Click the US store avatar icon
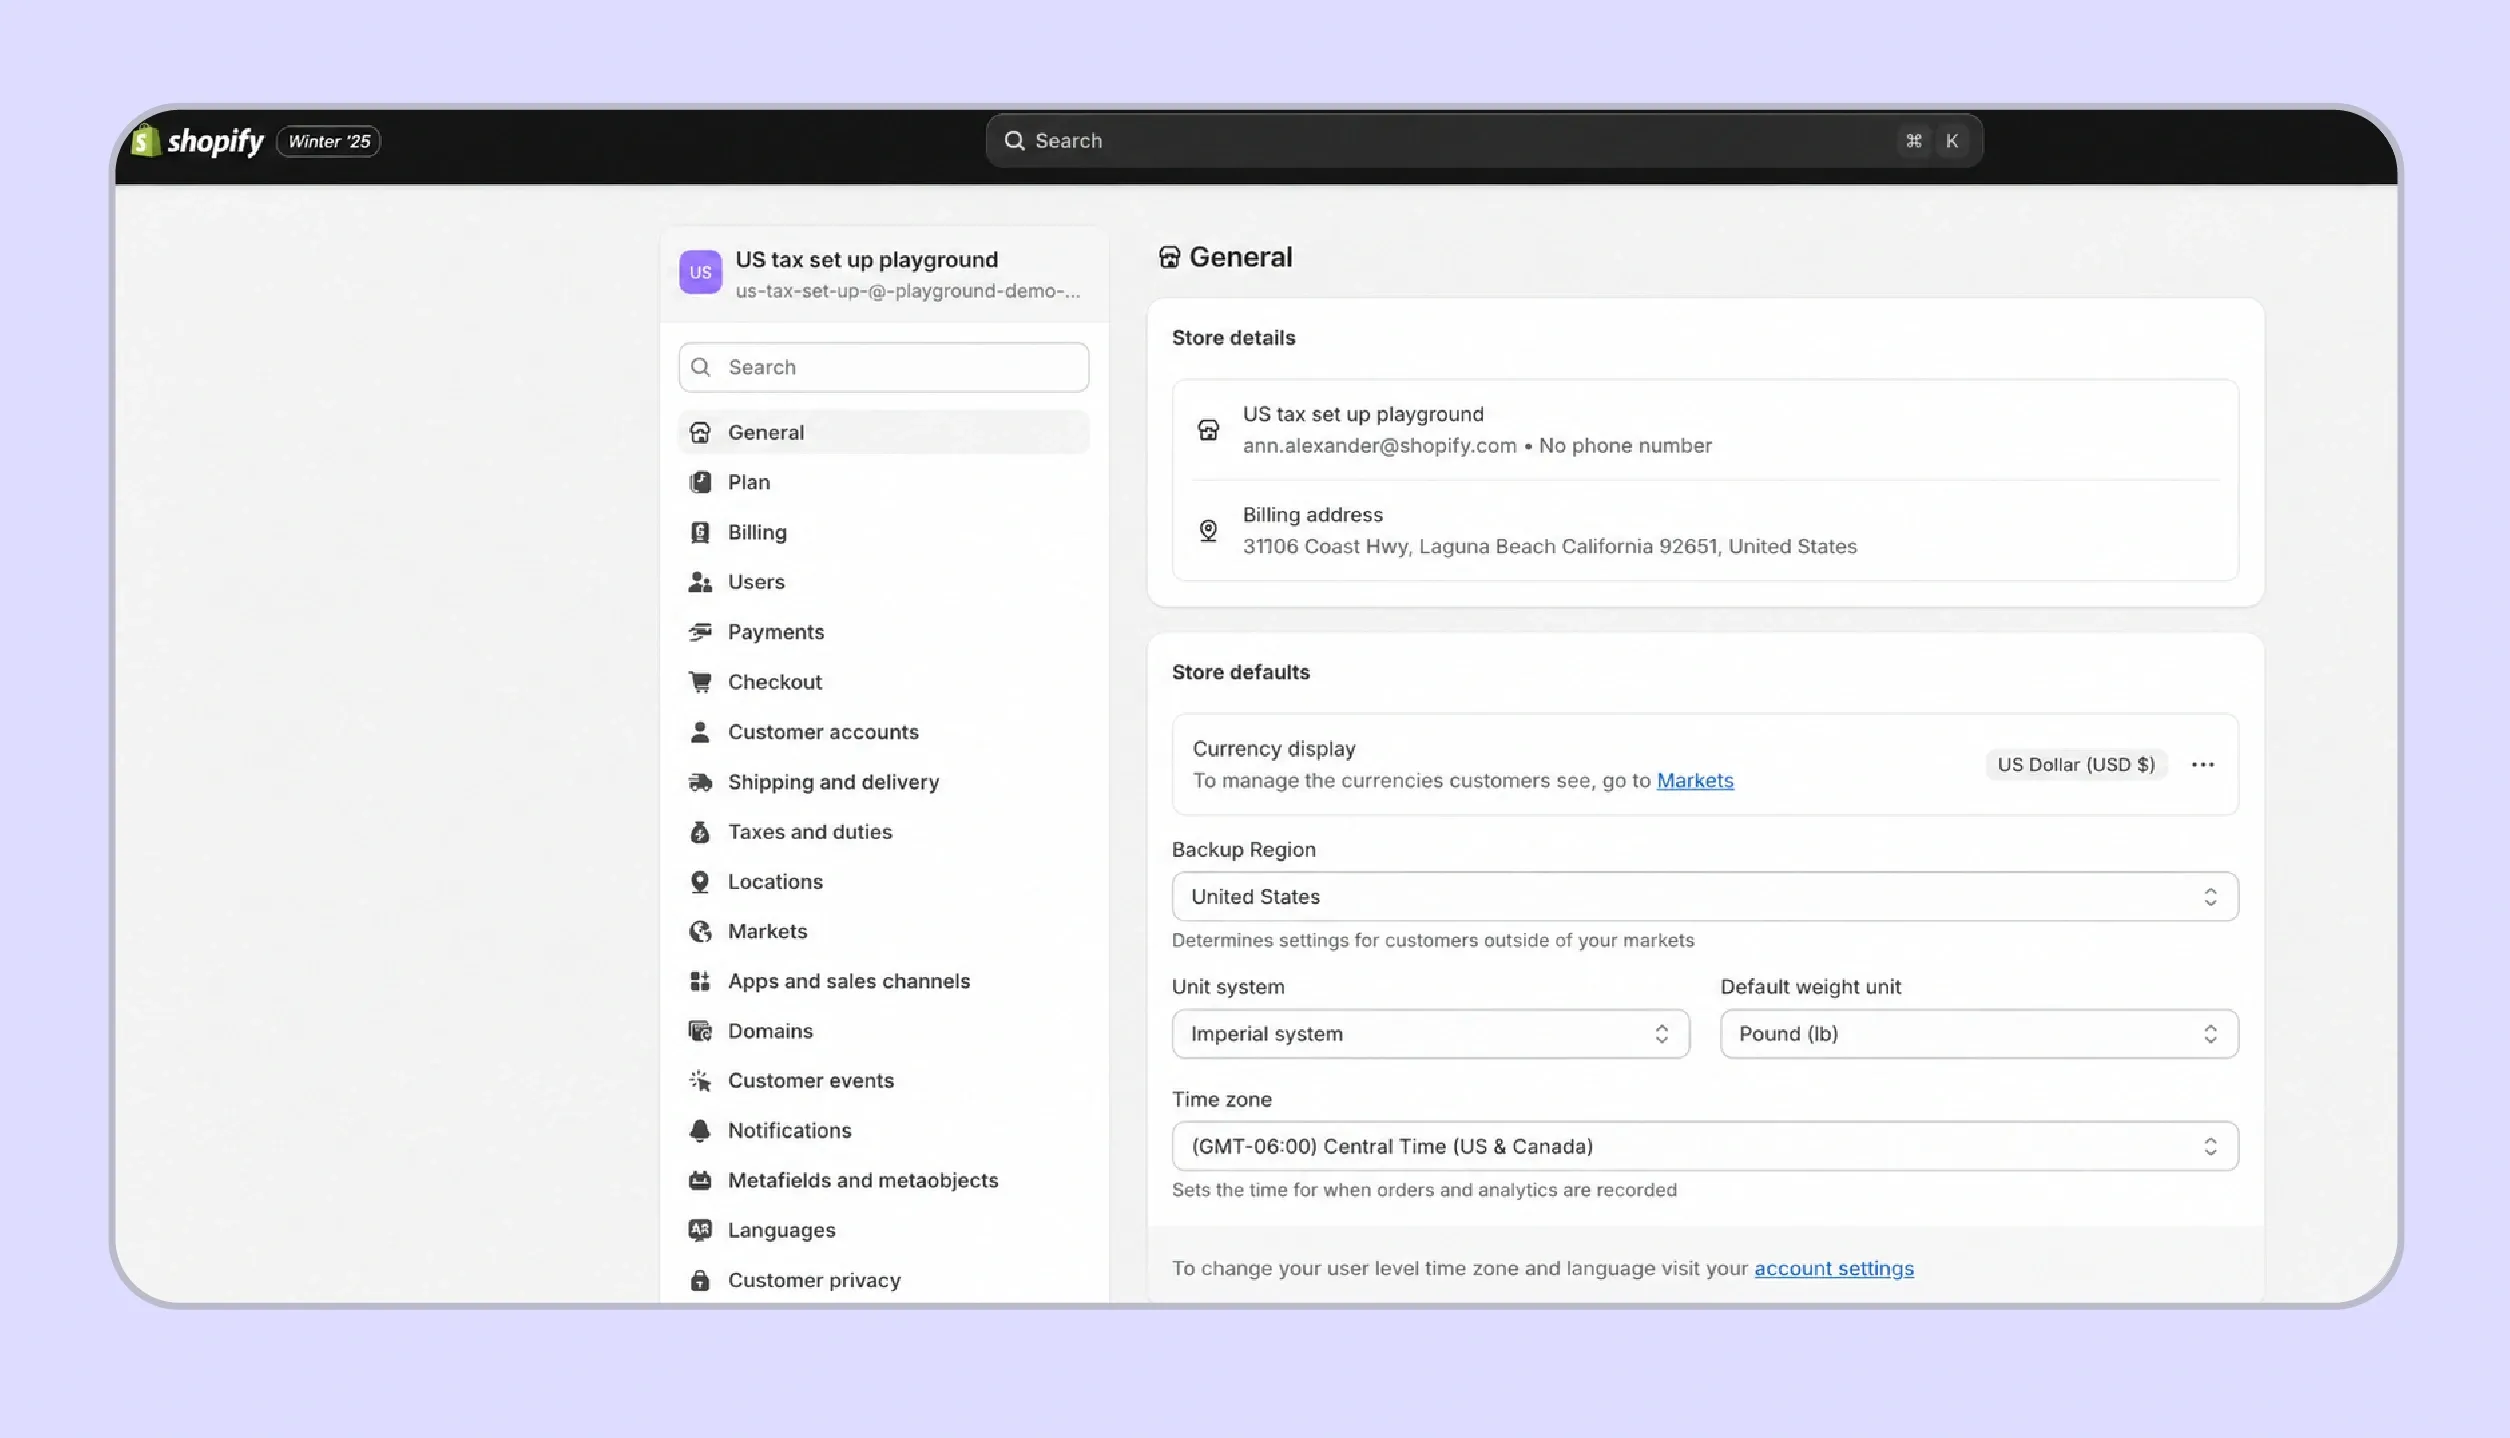The height and width of the screenshot is (1438, 2510). point(700,272)
